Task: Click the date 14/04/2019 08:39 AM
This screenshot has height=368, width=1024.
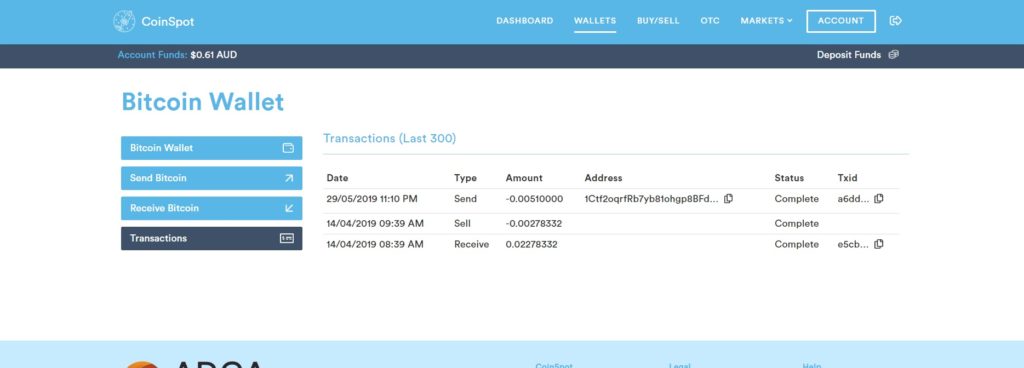Action: [x=375, y=244]
